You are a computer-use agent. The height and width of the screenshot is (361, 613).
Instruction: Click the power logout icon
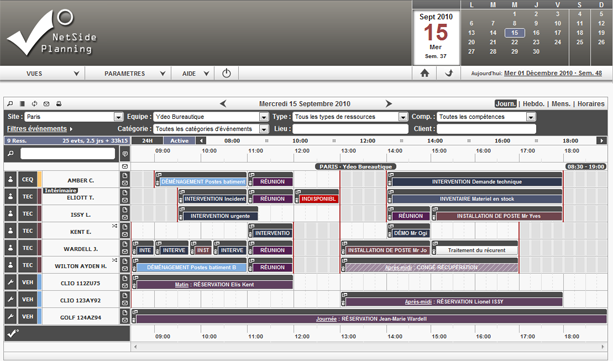coord(226,73)
